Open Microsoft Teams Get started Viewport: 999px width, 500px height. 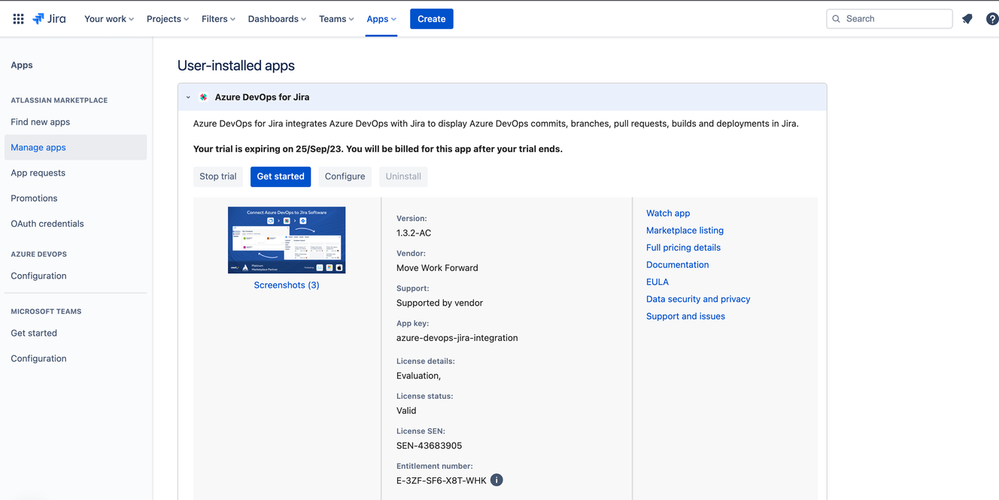[34, 333]
